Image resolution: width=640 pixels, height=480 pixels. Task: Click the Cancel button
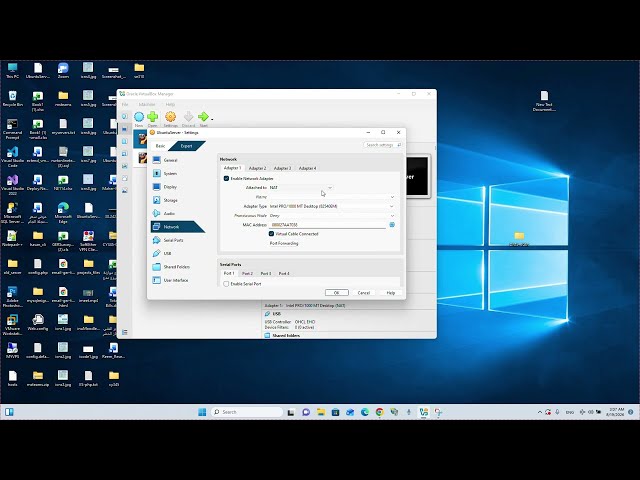tap(364, 293)
